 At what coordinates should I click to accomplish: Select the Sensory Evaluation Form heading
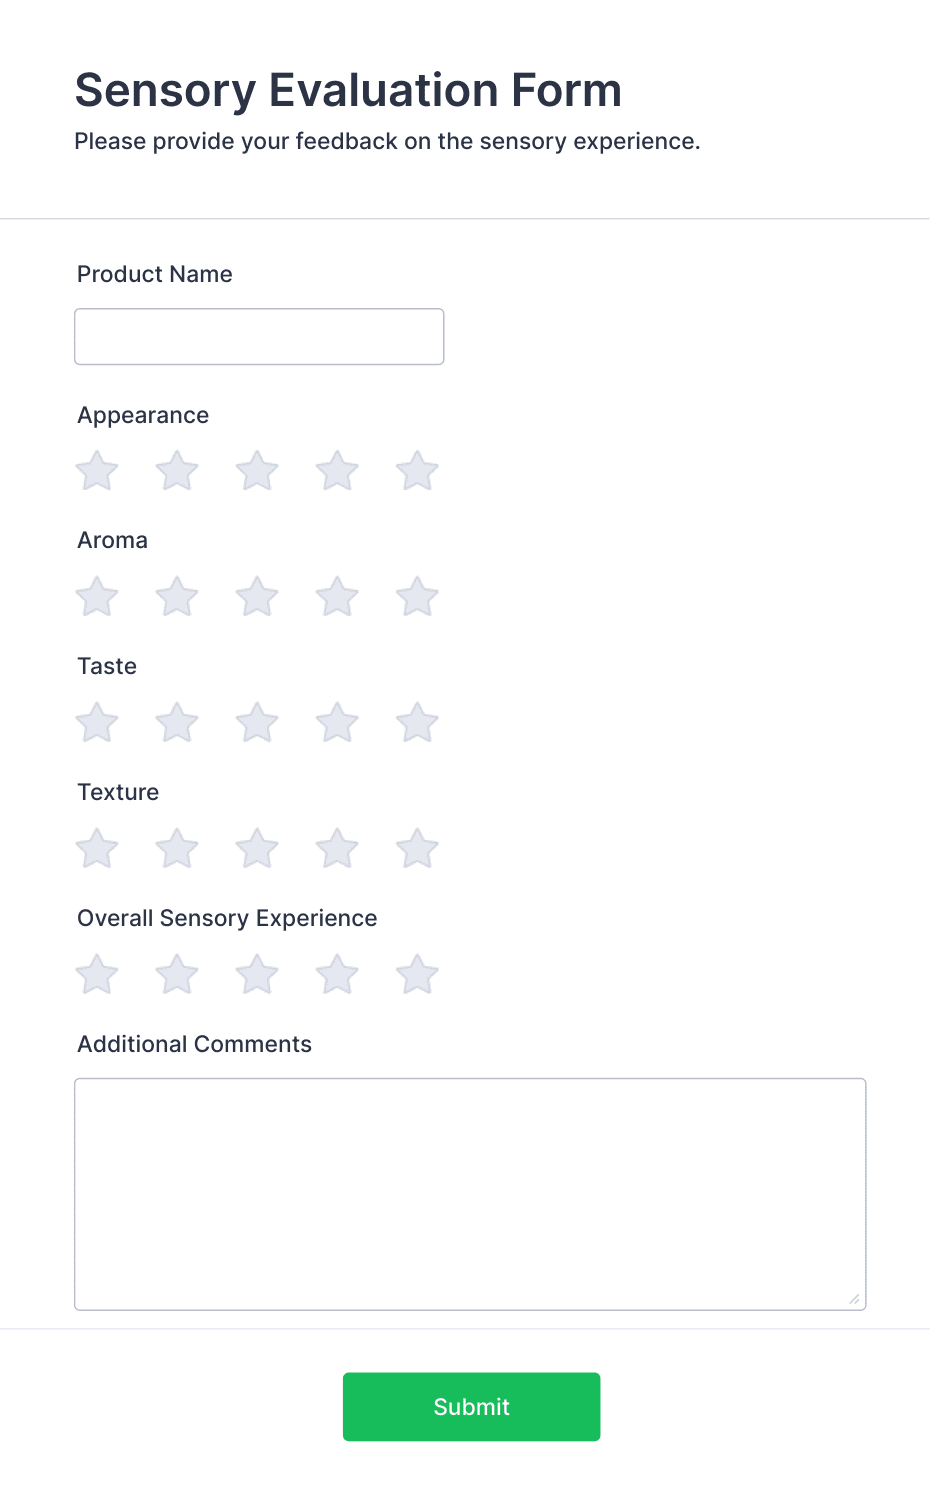(x=348, y=89)
